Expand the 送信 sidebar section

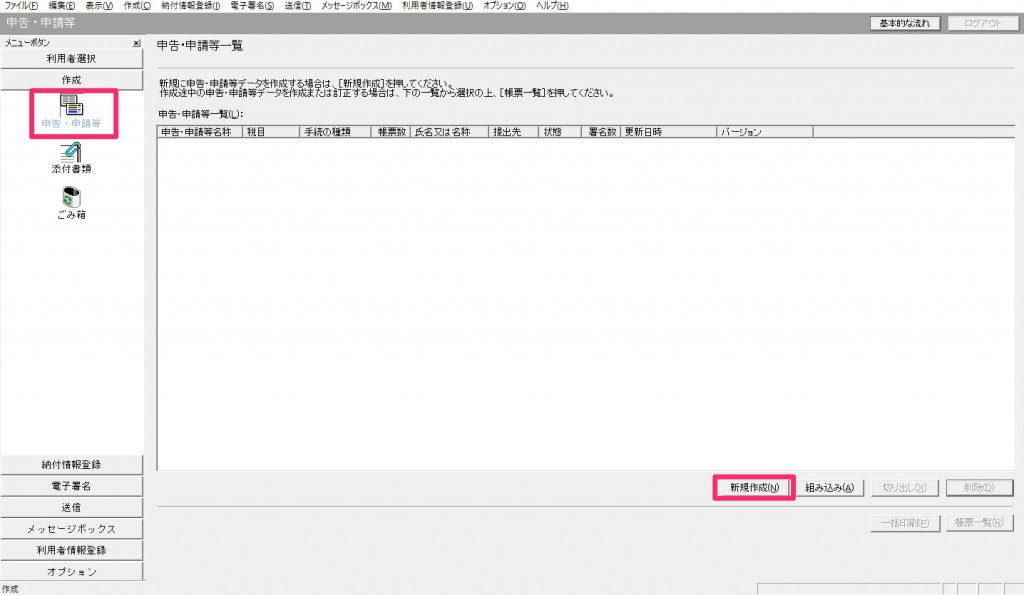pyautogui.click(x=71, y=507)
